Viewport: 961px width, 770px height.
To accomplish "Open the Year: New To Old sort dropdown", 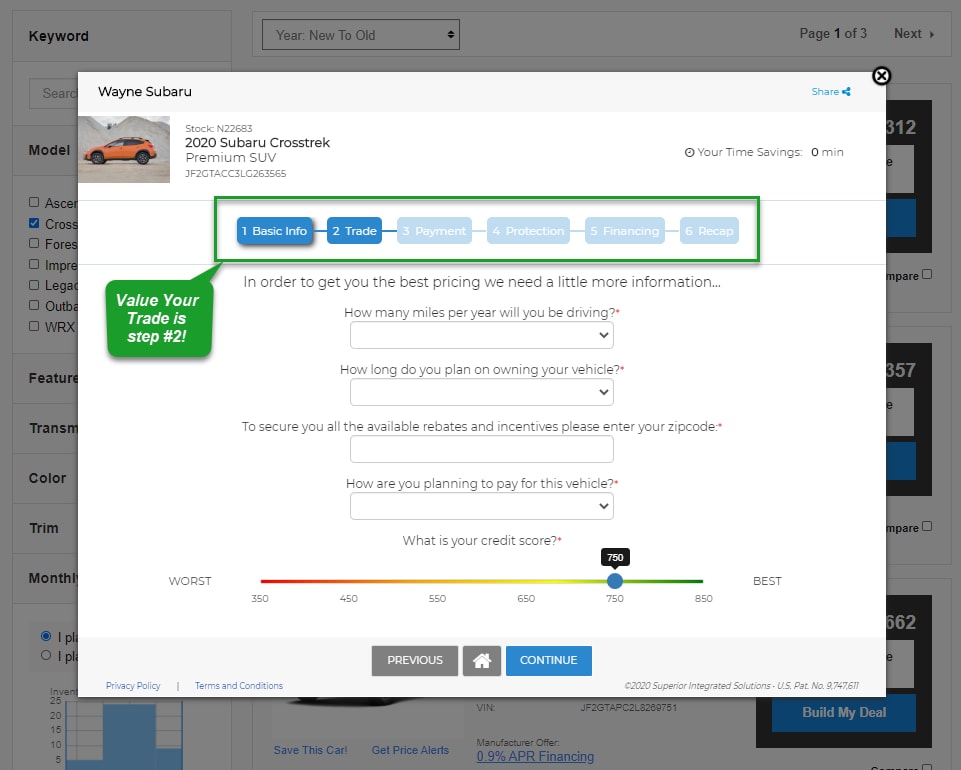I will (360, 35).
